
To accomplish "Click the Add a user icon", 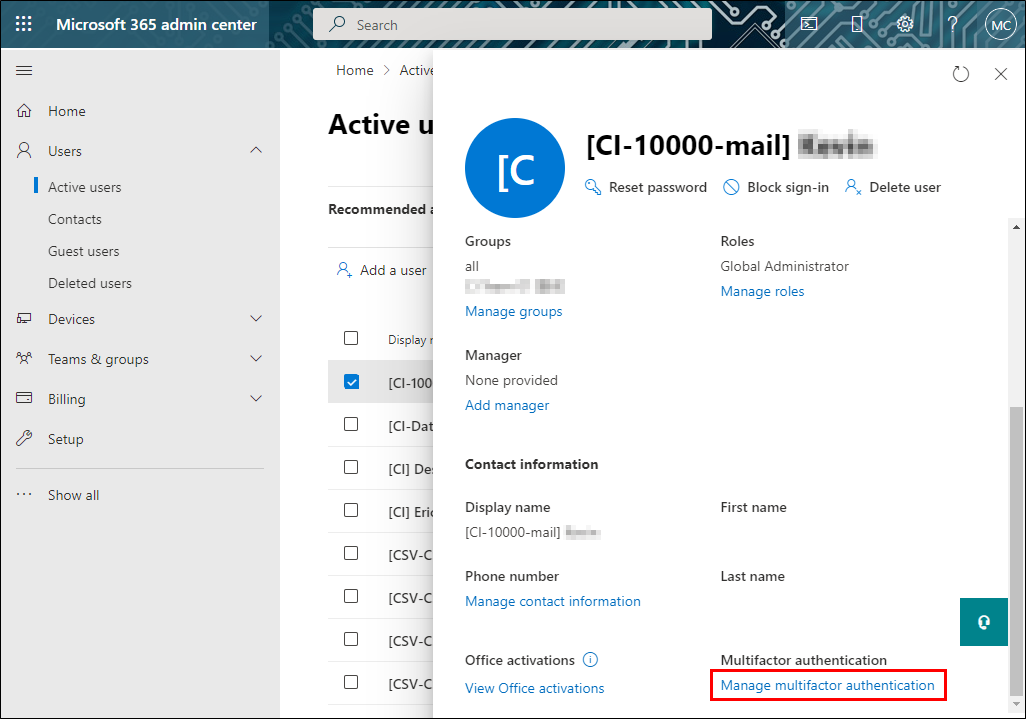I will click(x=344, y=270).
